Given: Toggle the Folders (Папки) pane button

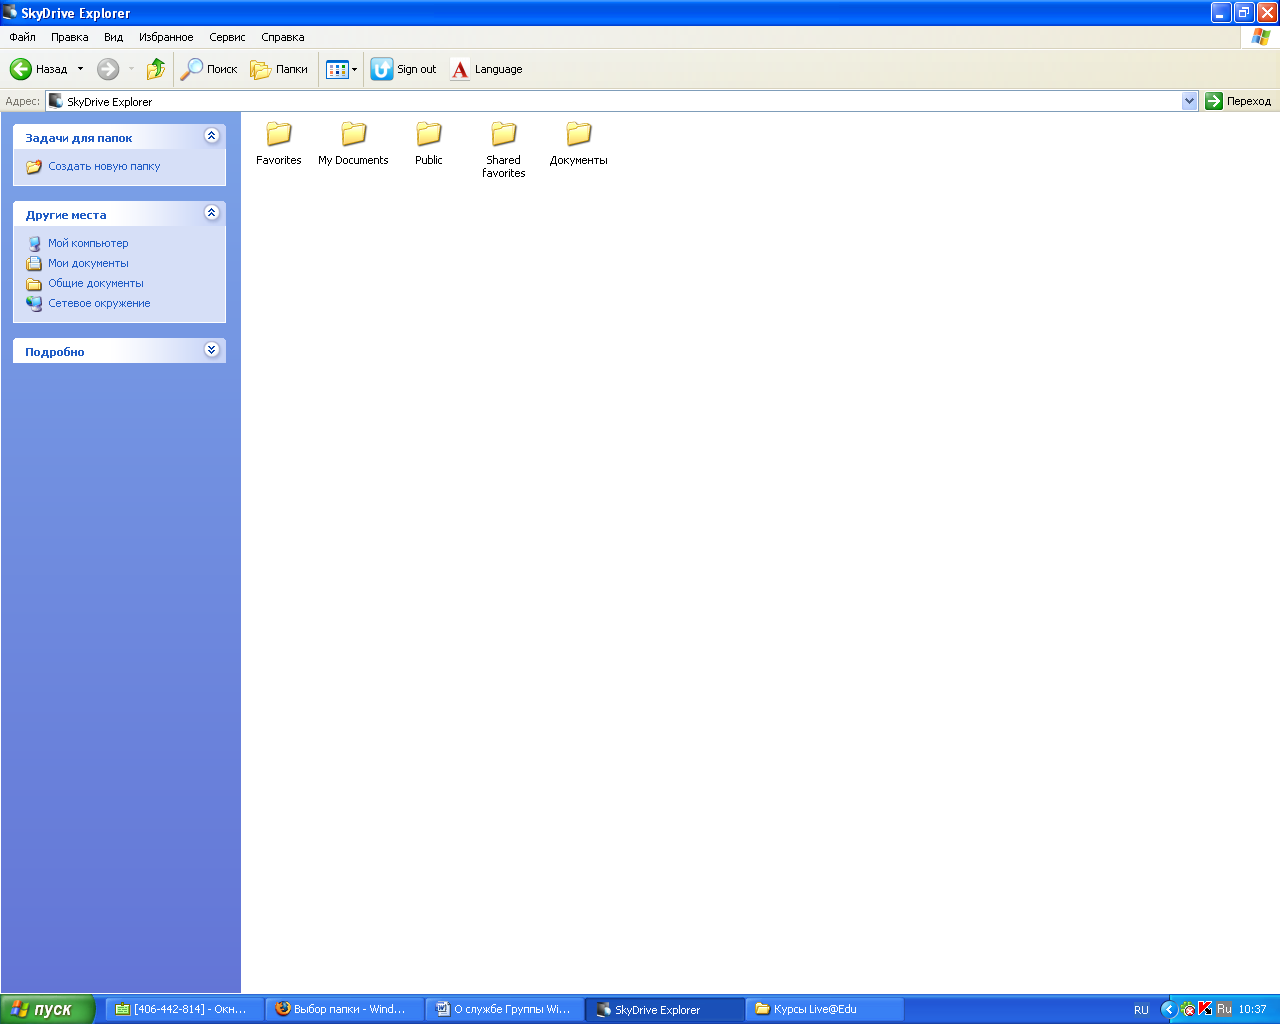Looking at the screenshot, I should pyautogui.click(x=279, y=69).
